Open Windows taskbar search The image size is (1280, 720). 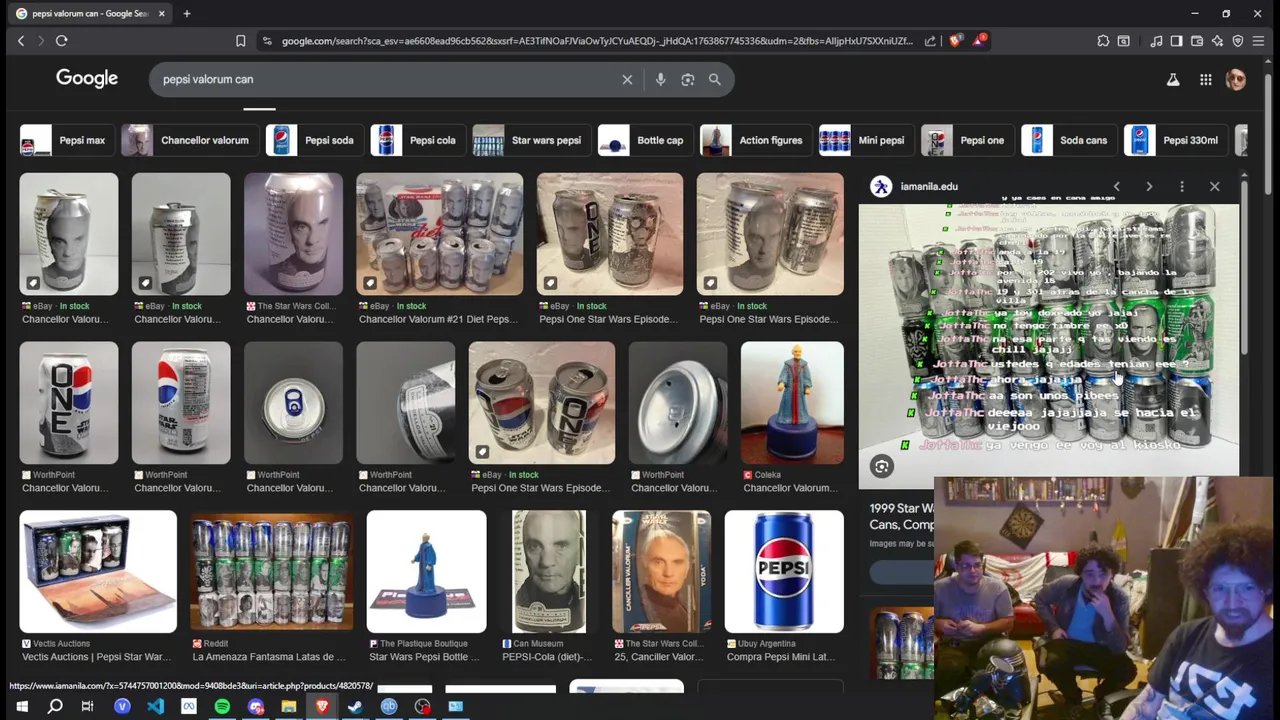tap(55, 706)
